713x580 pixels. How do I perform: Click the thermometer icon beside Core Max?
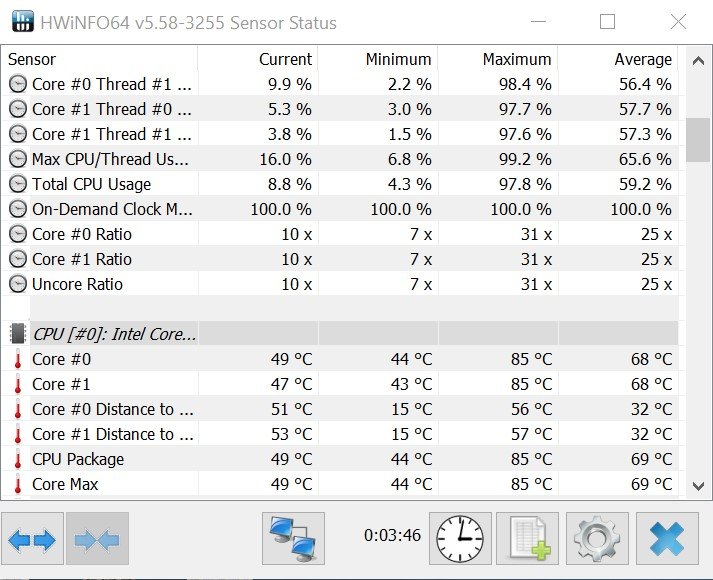[18, 484]
